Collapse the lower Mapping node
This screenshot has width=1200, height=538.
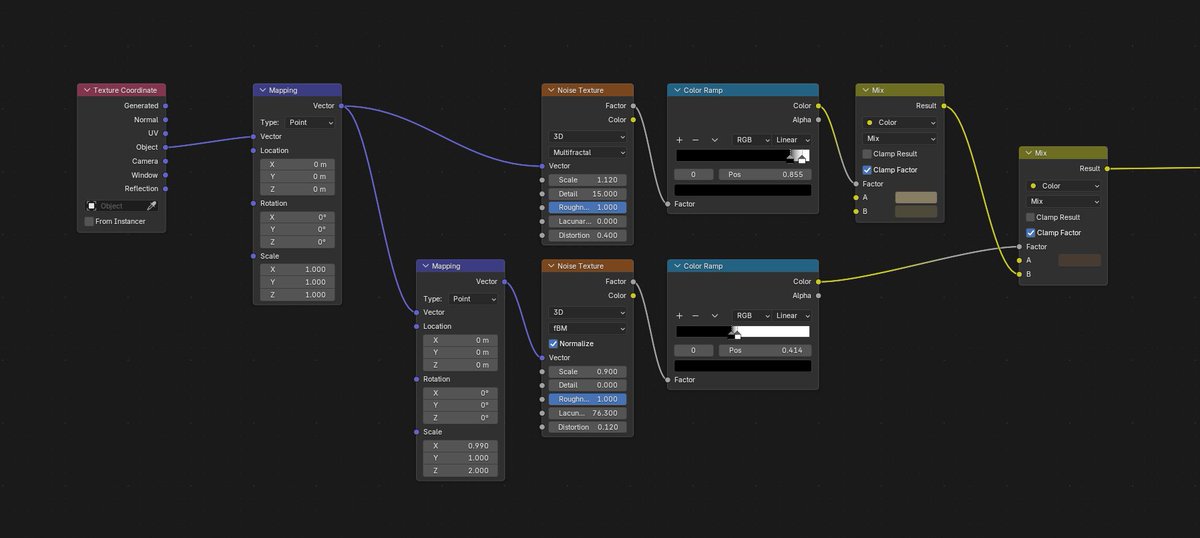coord(425,266)
